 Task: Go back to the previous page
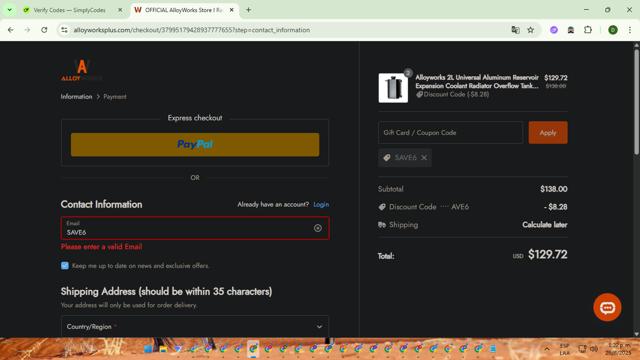click(11, 30)
